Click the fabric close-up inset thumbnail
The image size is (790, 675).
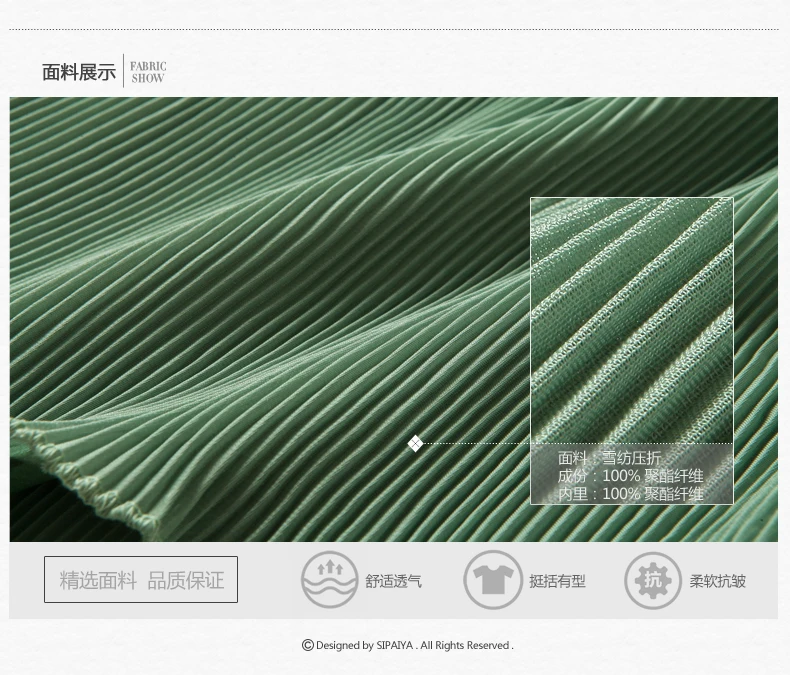coord(632,351)
